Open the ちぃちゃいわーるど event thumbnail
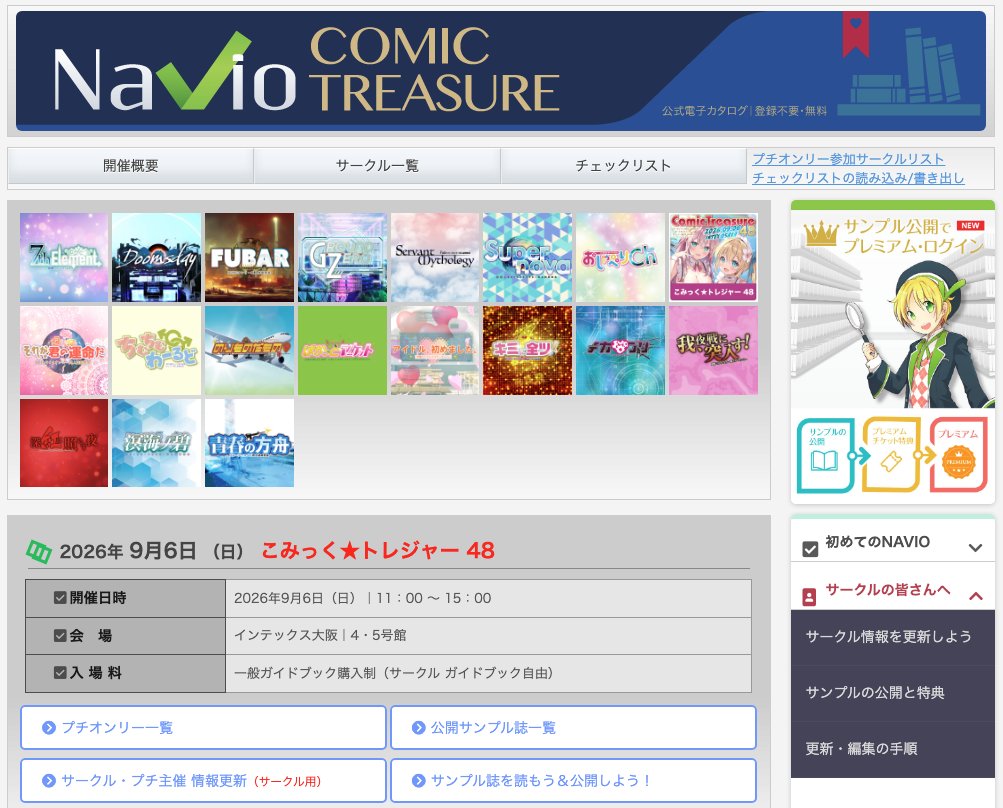This screenshot has height=808, width=1003. [157, 350]
